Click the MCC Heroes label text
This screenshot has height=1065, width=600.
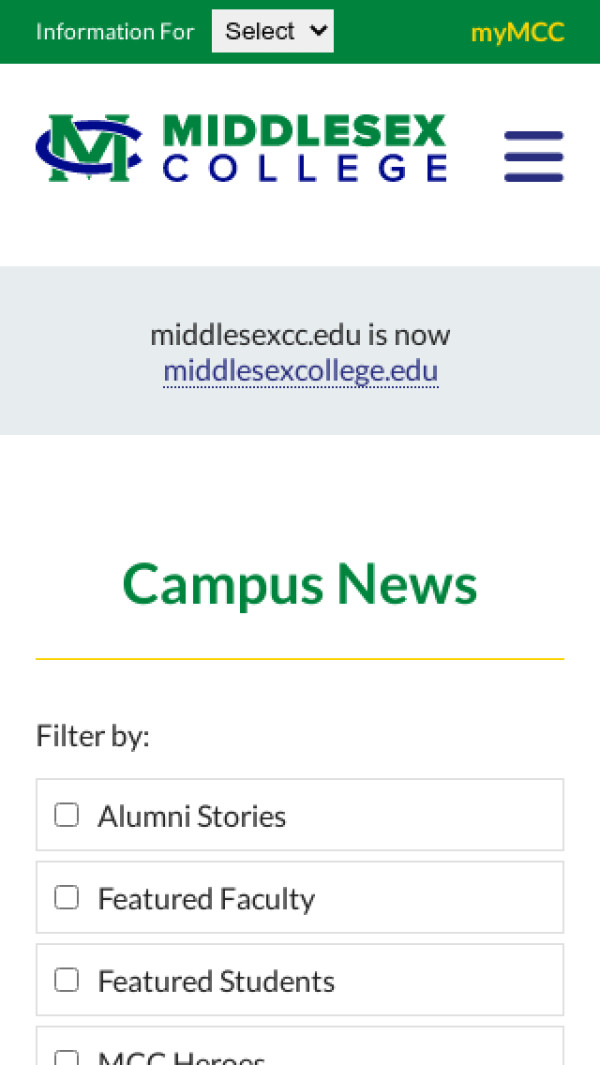(181, 1058)
